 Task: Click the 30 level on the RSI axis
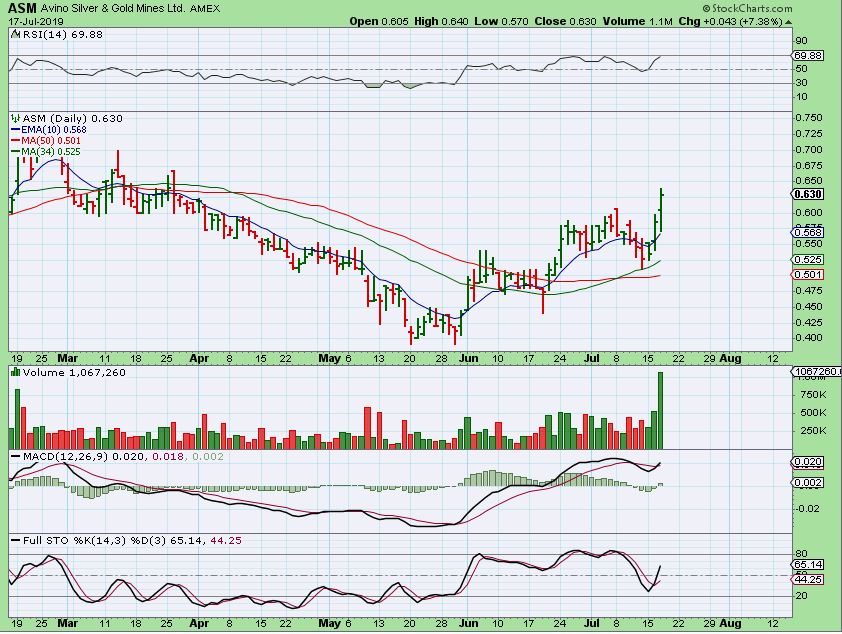(x=801, y=83)
